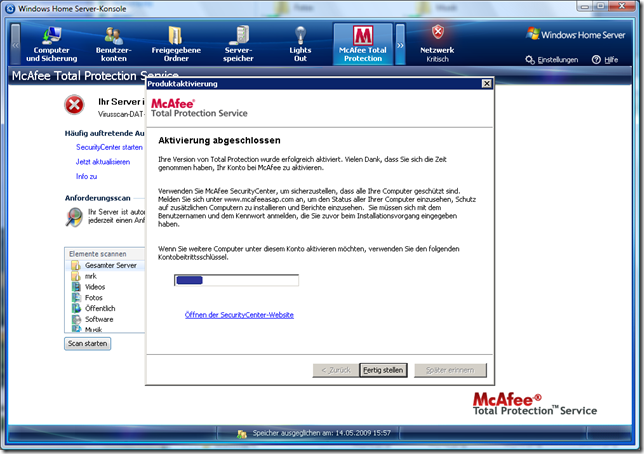This screenshot has height=454, width=644.
Task: Click the Zurück button
Action: 336,370
